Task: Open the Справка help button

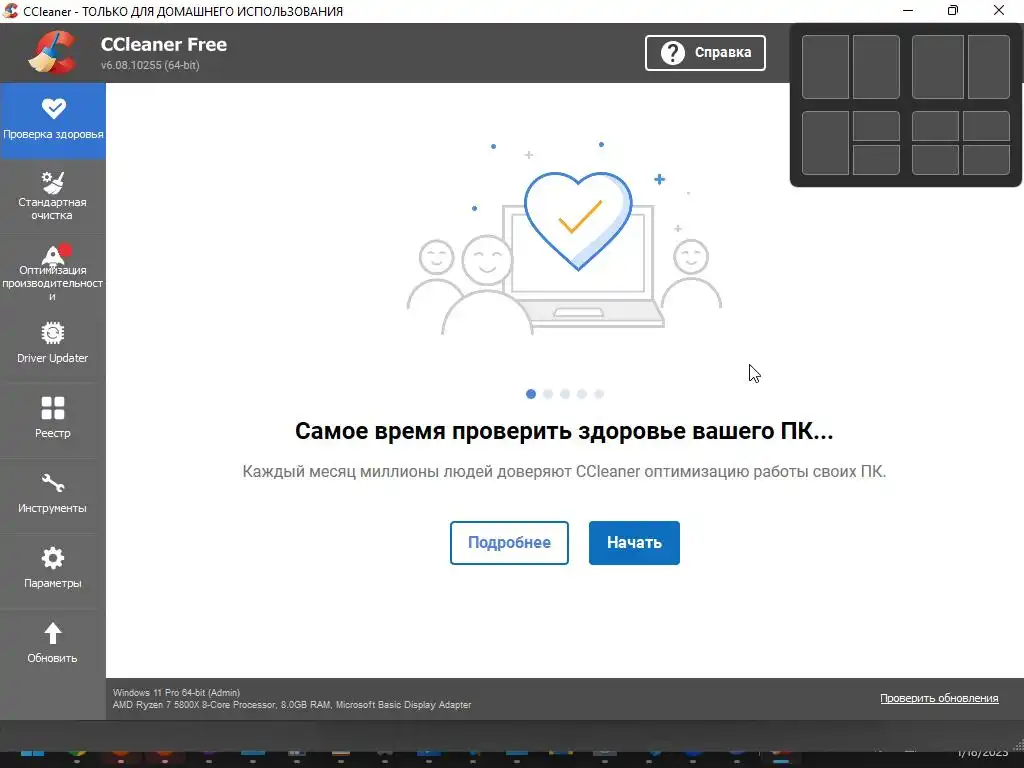Action: pyautogui.click(x=705, y=53)
